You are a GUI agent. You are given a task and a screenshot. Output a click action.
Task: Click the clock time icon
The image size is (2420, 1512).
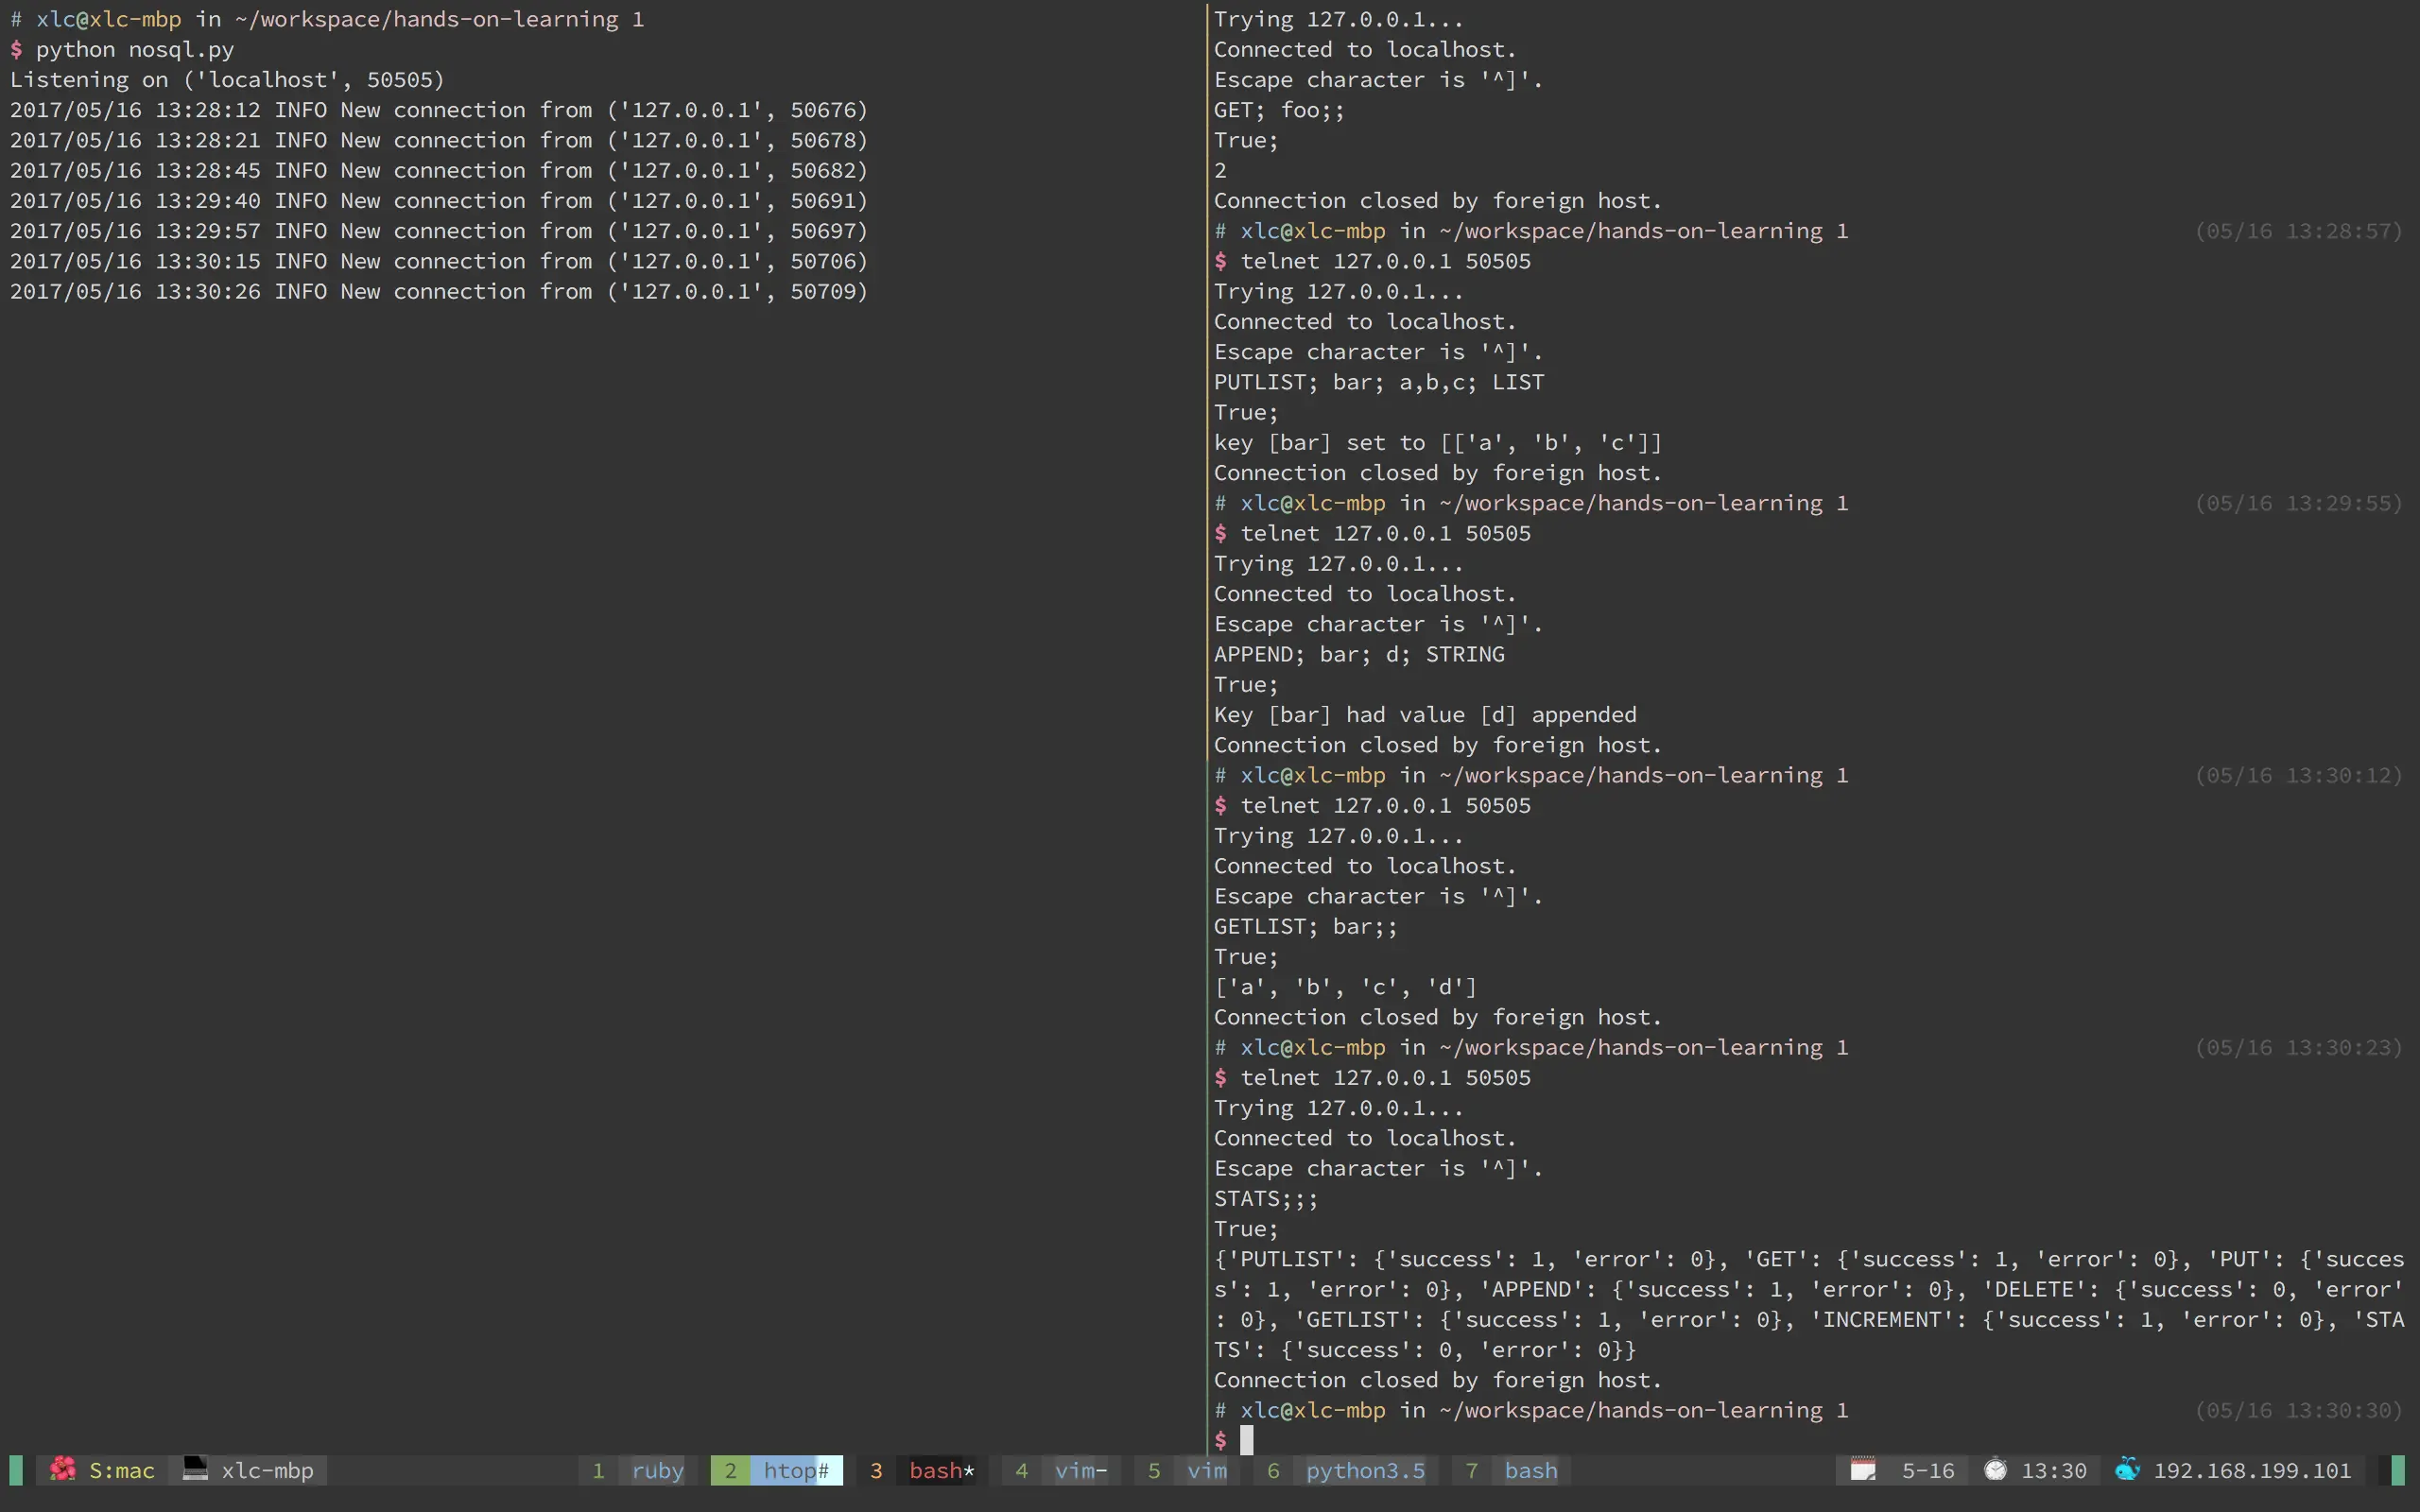(1994, 1469)
